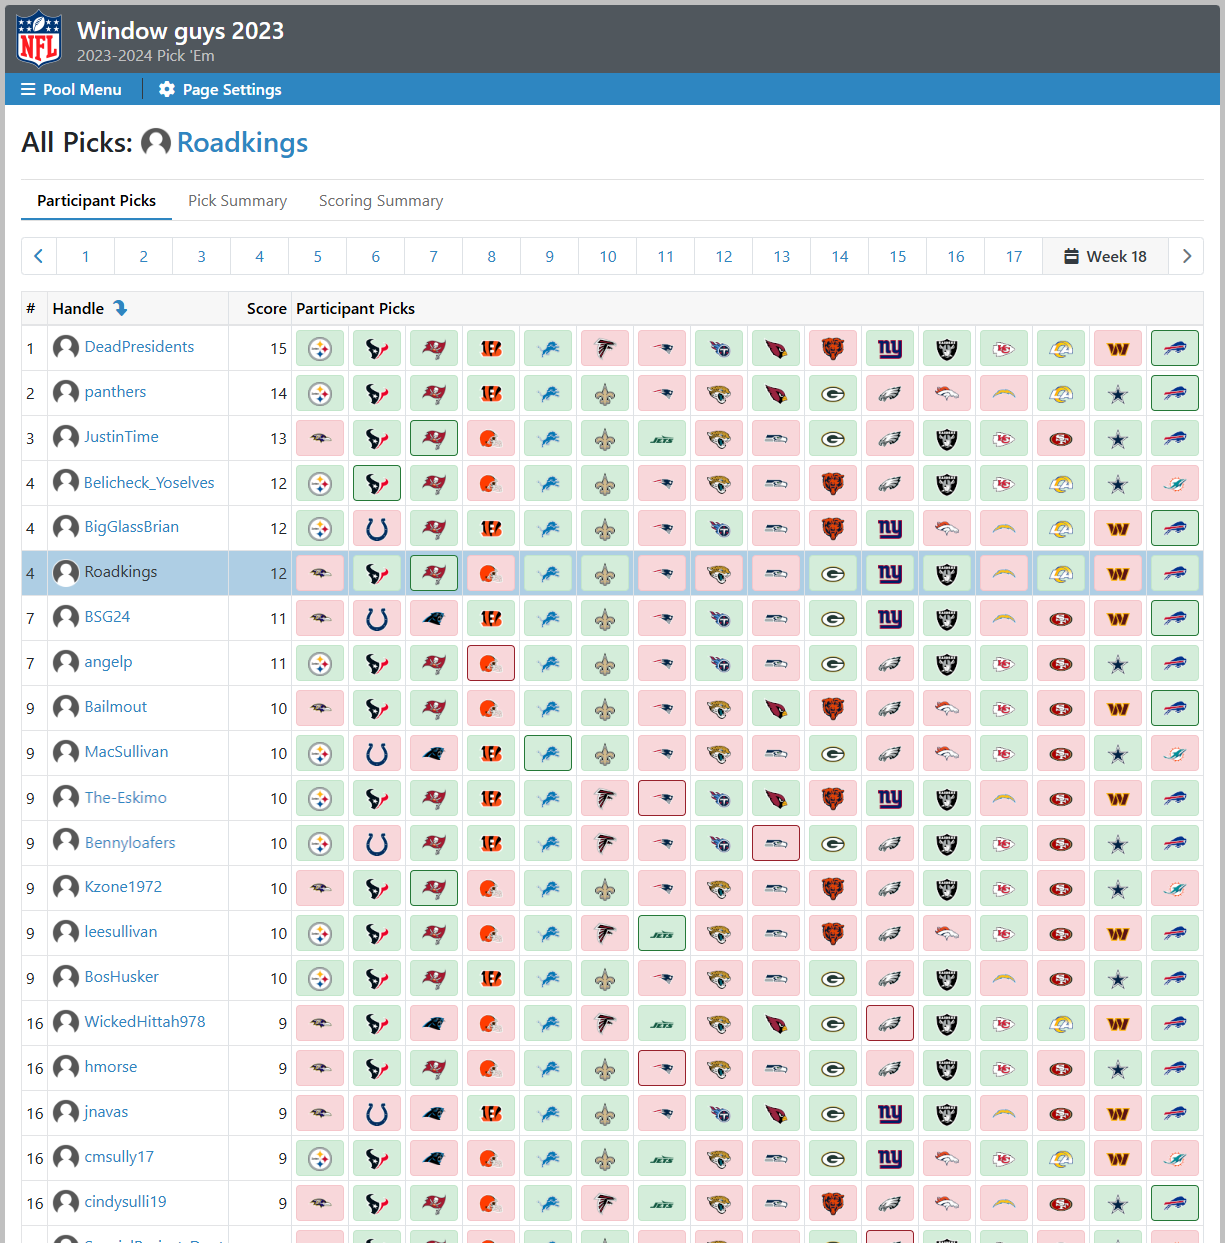This screenshot has width=1225, height=1243.
Task: Sort by Handle using the arrow icon
Action: tap(120, 308)
